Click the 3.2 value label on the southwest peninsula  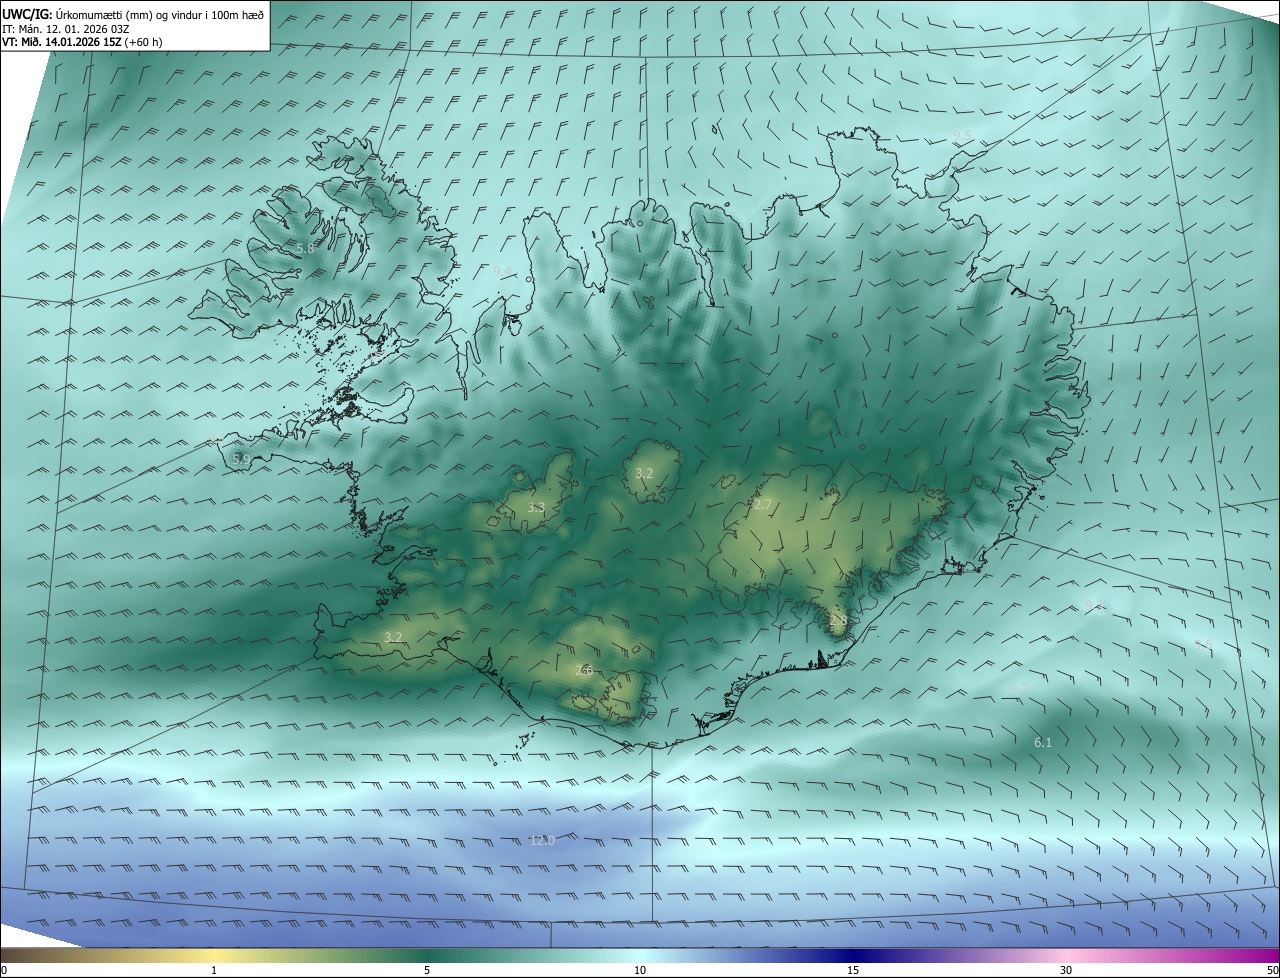(393, 637)
